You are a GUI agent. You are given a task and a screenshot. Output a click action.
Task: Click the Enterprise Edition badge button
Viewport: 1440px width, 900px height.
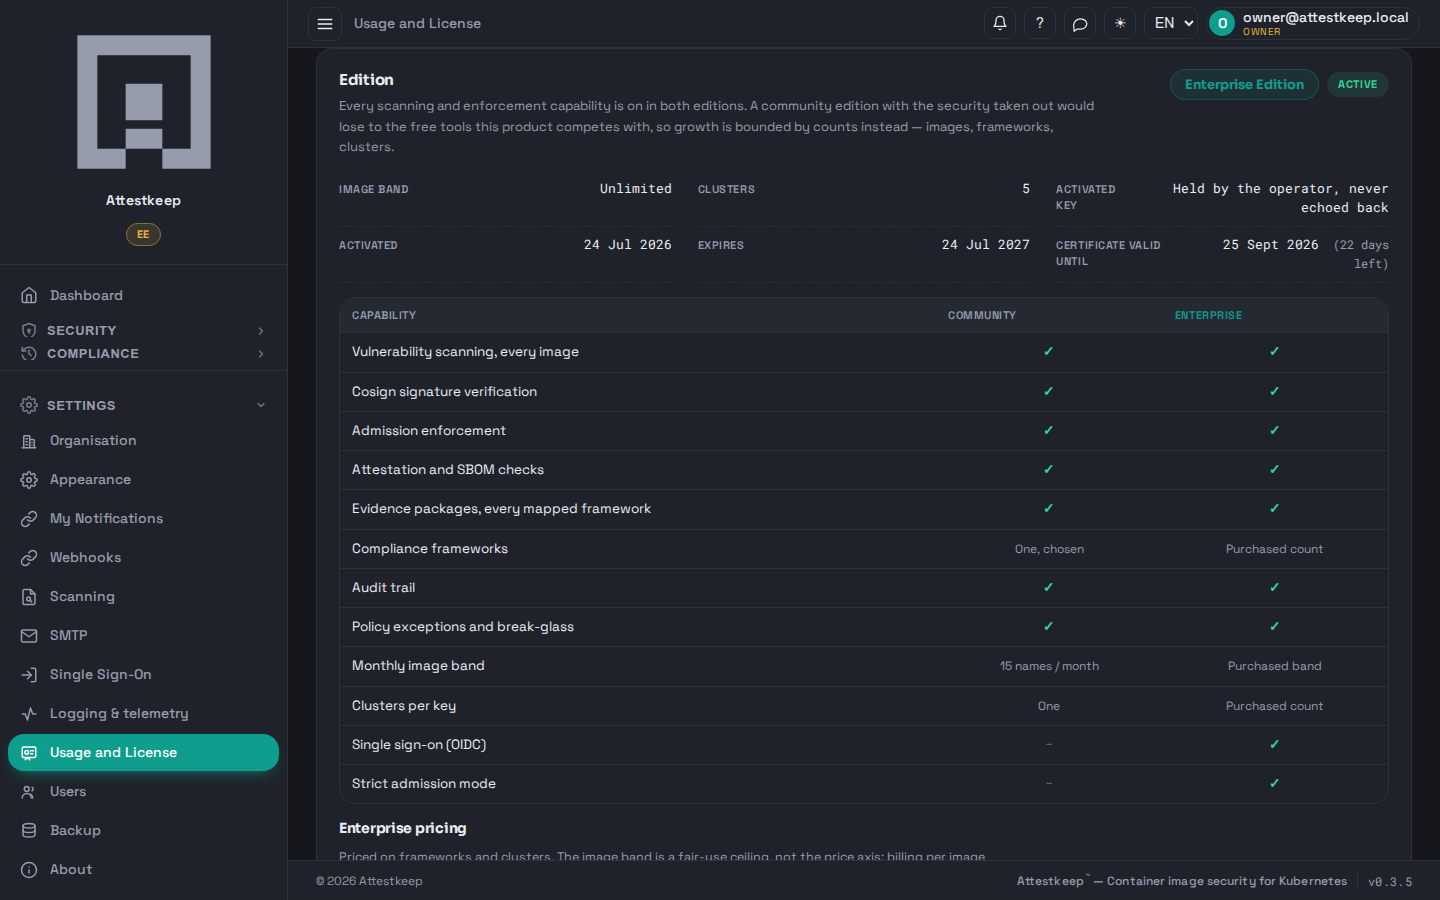(1244, 85)
